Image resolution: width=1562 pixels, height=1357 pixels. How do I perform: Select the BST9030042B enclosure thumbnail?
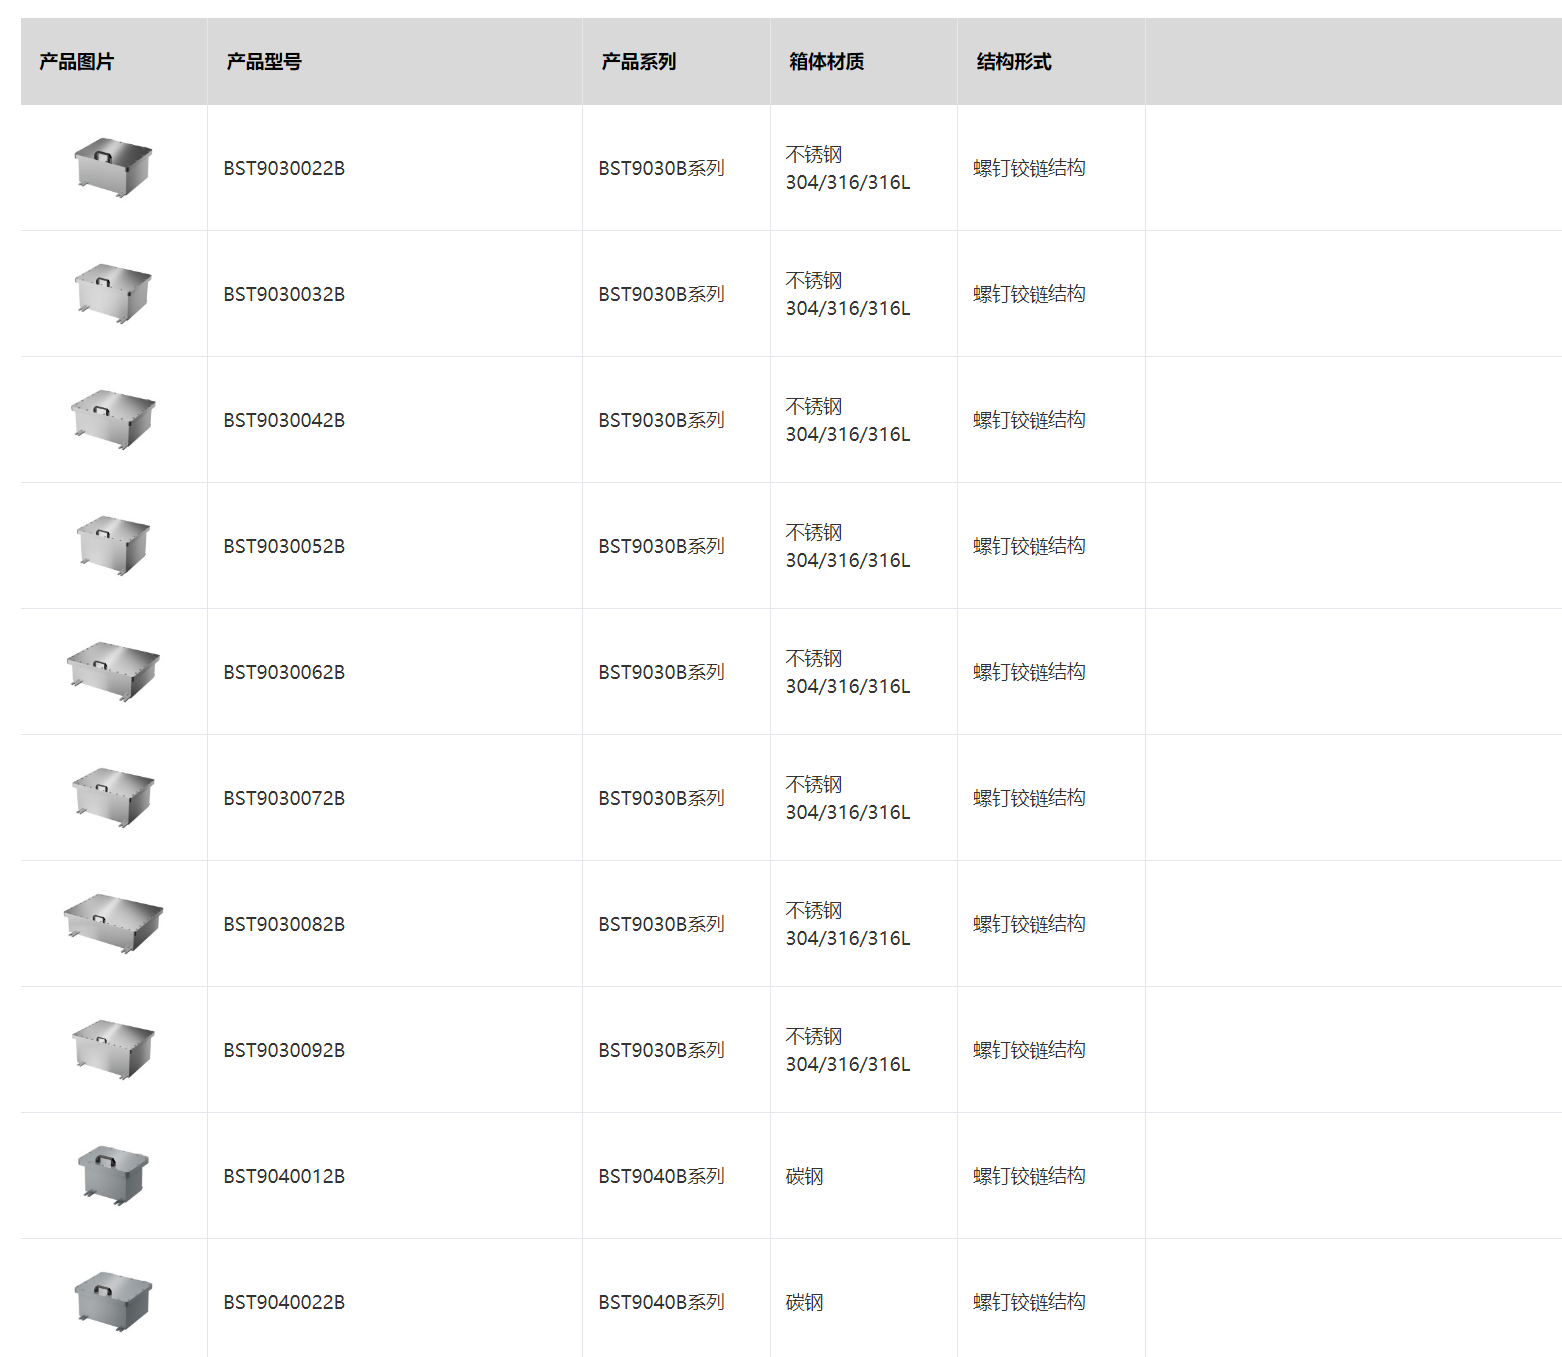click(x=113, y=419)
